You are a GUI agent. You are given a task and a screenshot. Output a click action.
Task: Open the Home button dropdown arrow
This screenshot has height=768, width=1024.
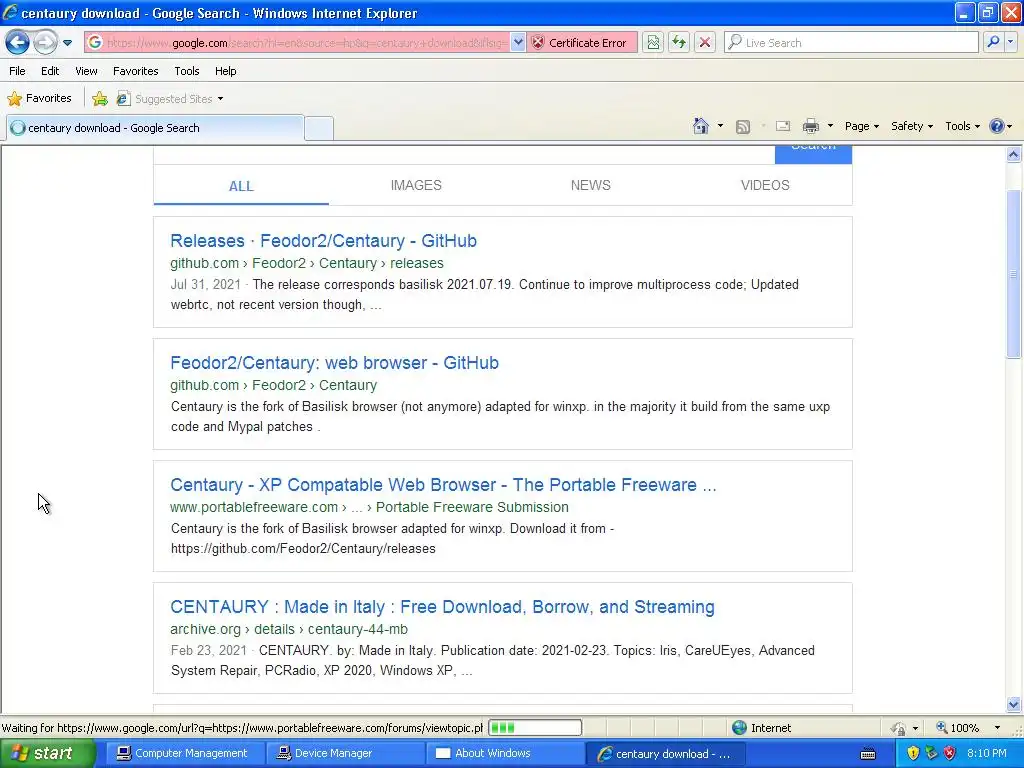click(x=720, y=126)
